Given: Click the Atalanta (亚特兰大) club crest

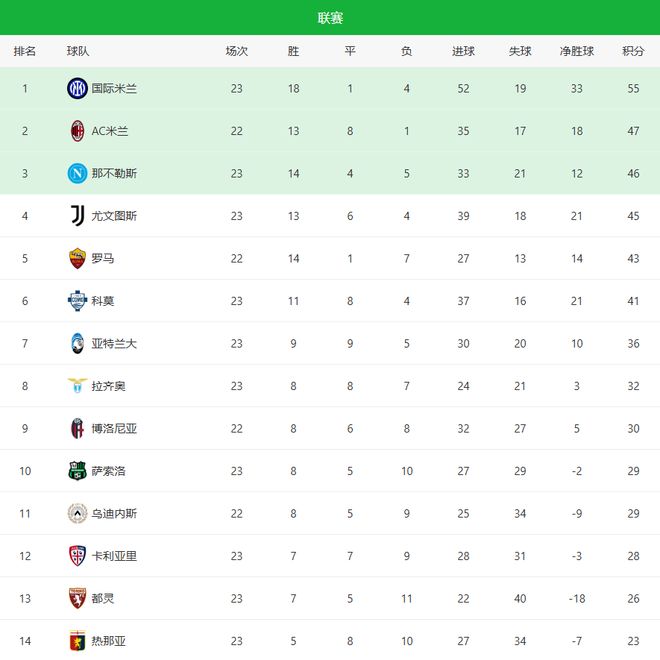Looking at the screenshot, I should click(77, 343).
